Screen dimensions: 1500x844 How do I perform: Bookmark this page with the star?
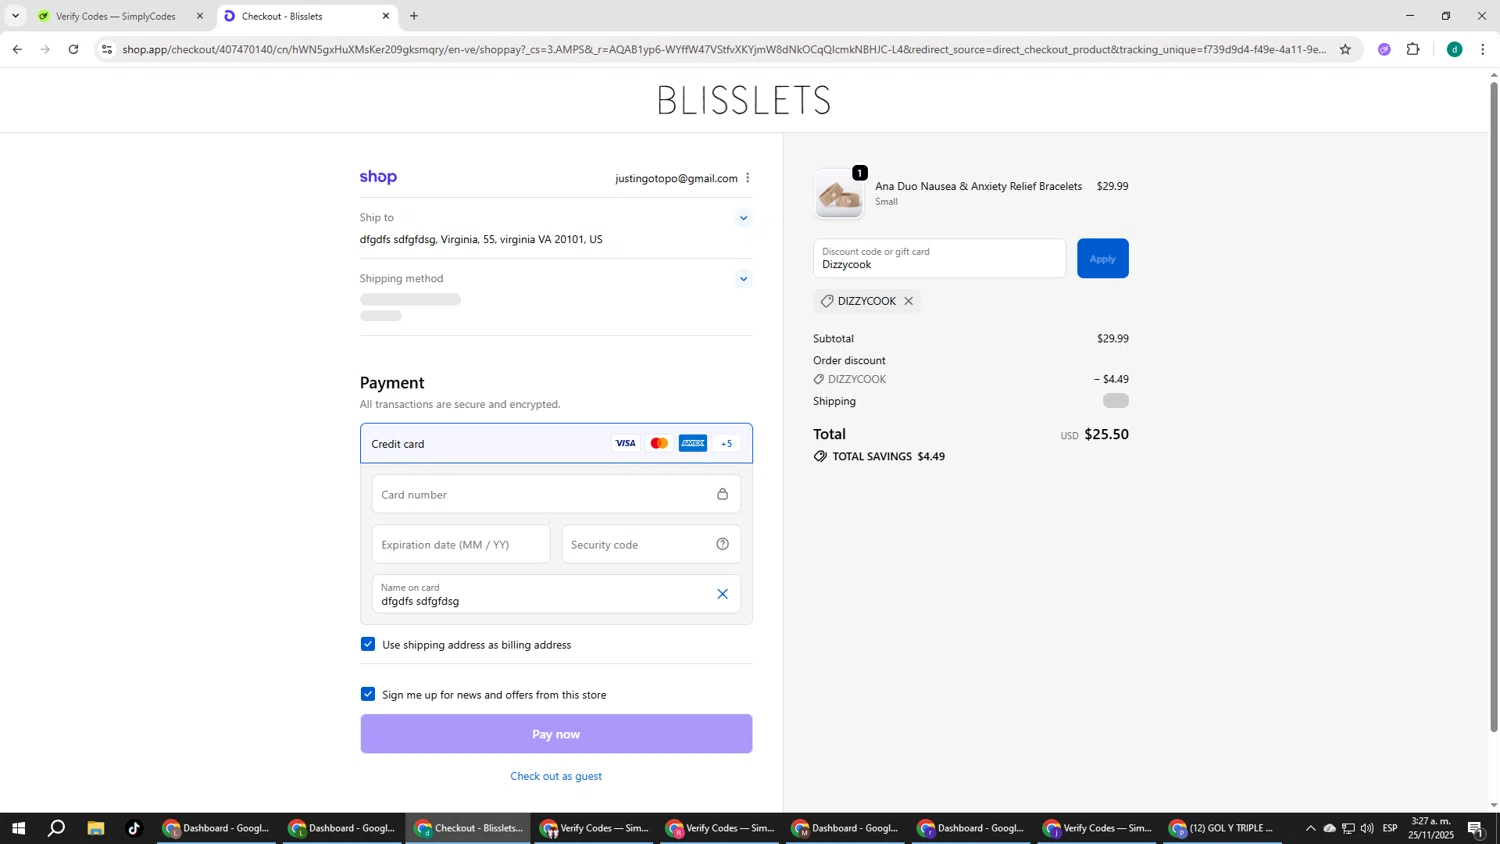1345,49
